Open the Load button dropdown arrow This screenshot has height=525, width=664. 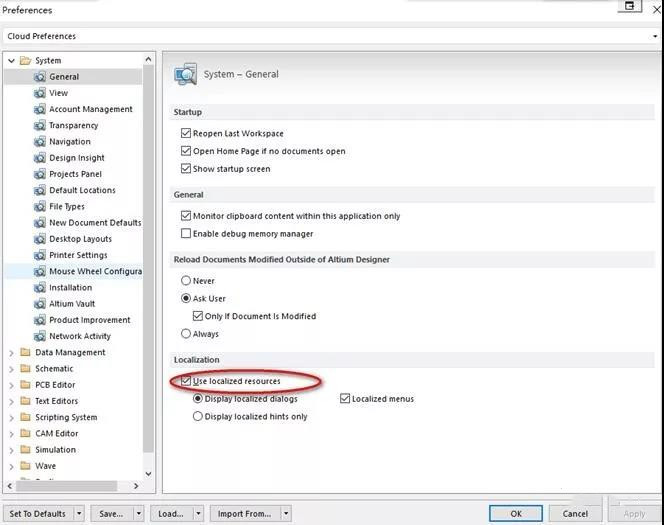198,514
